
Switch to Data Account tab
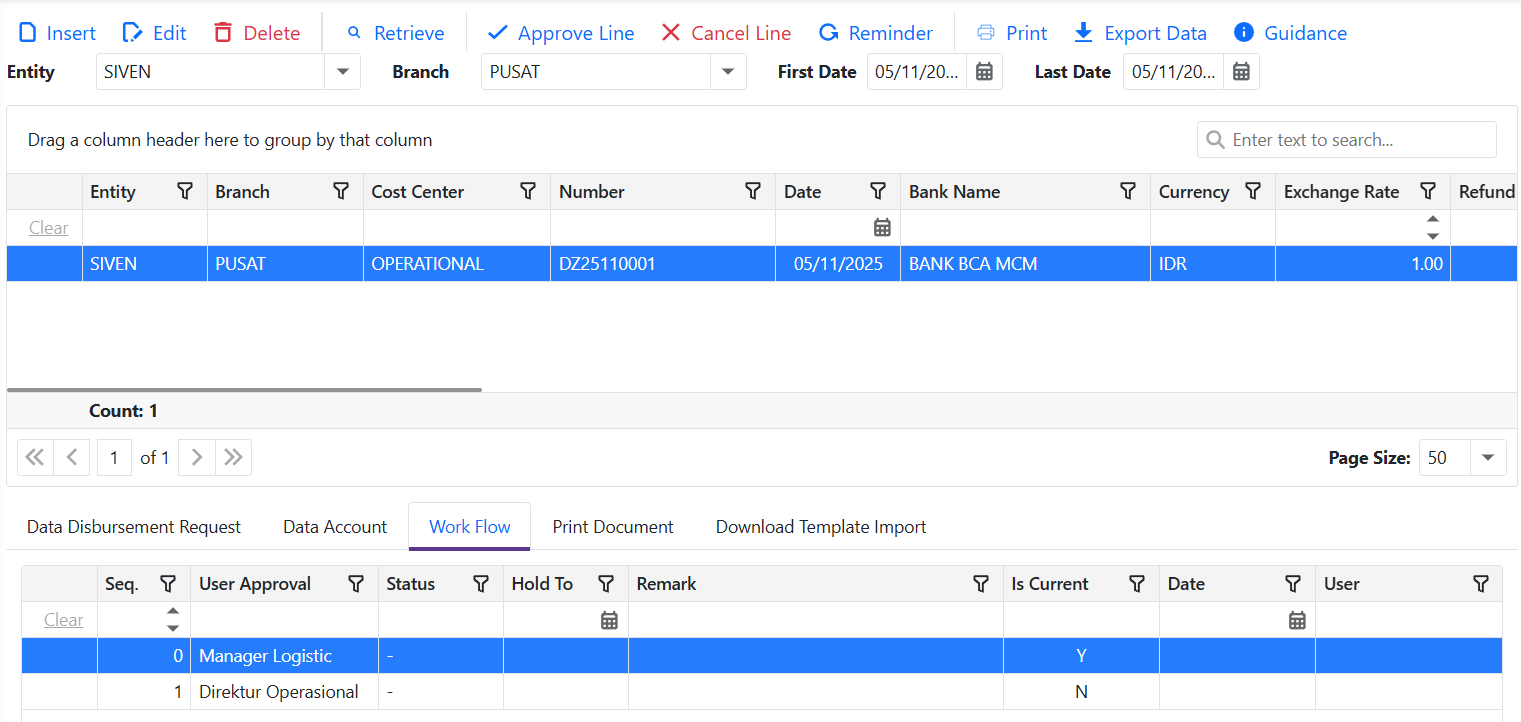pos(335,527)
